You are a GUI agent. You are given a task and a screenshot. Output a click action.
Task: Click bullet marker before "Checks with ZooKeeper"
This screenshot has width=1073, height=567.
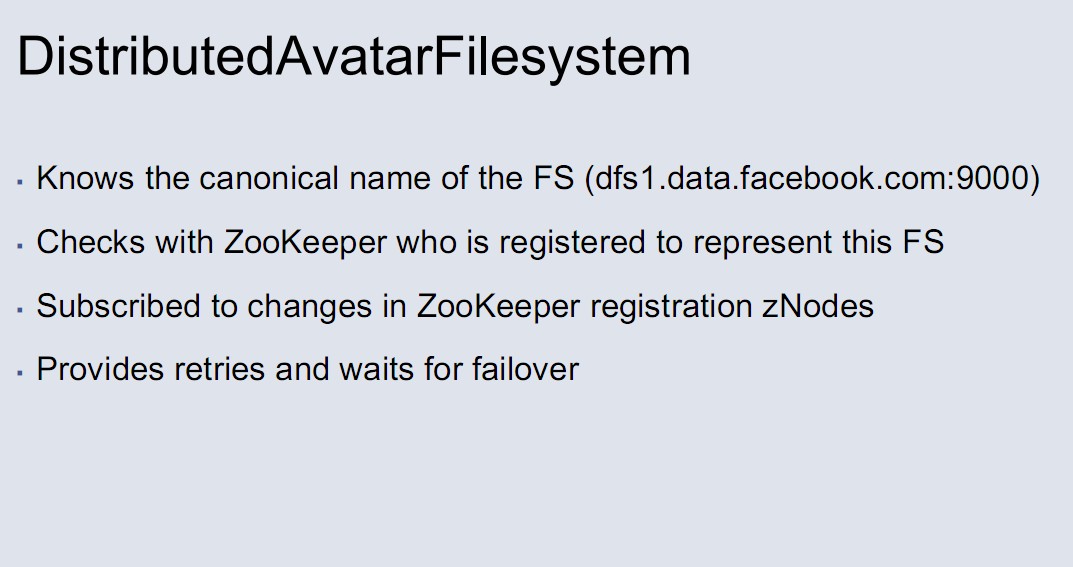(20, 245)
